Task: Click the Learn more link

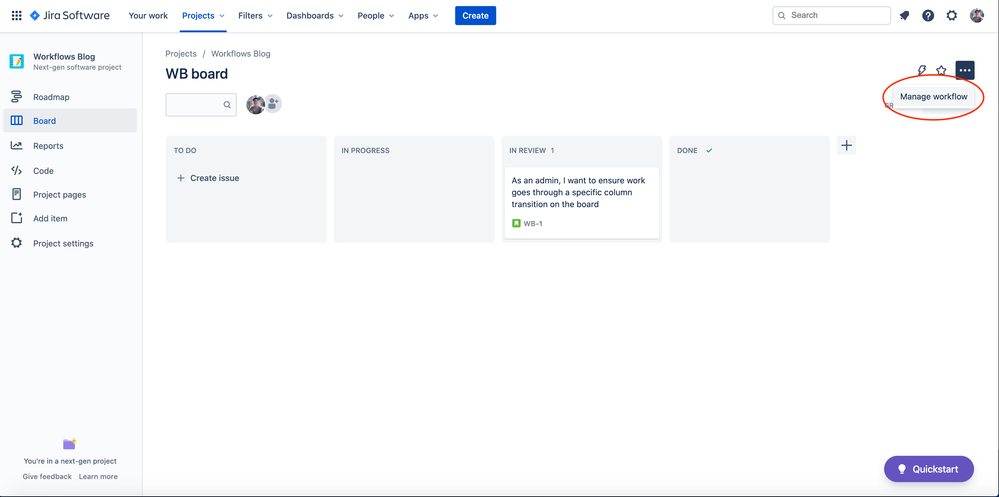Action: (x=98, y=477)
